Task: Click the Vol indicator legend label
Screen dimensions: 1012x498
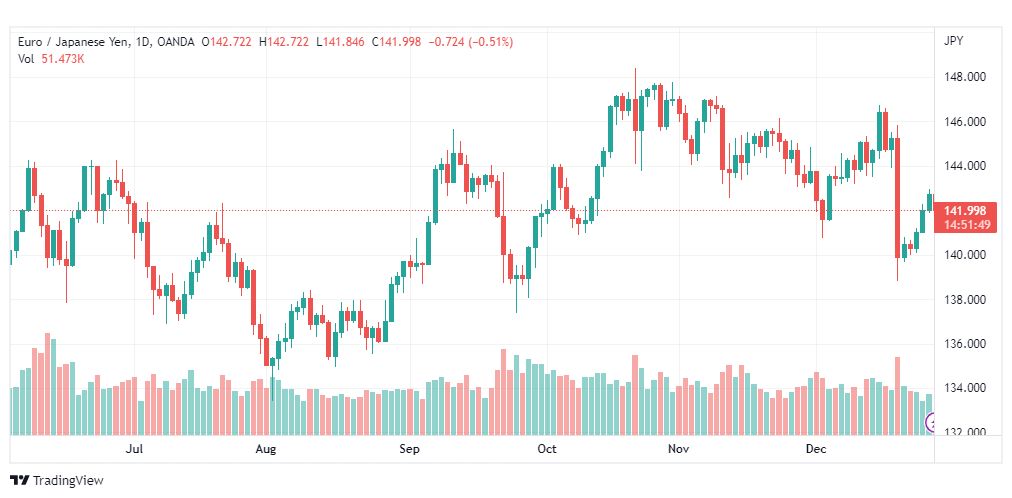Action: (26, 58)
